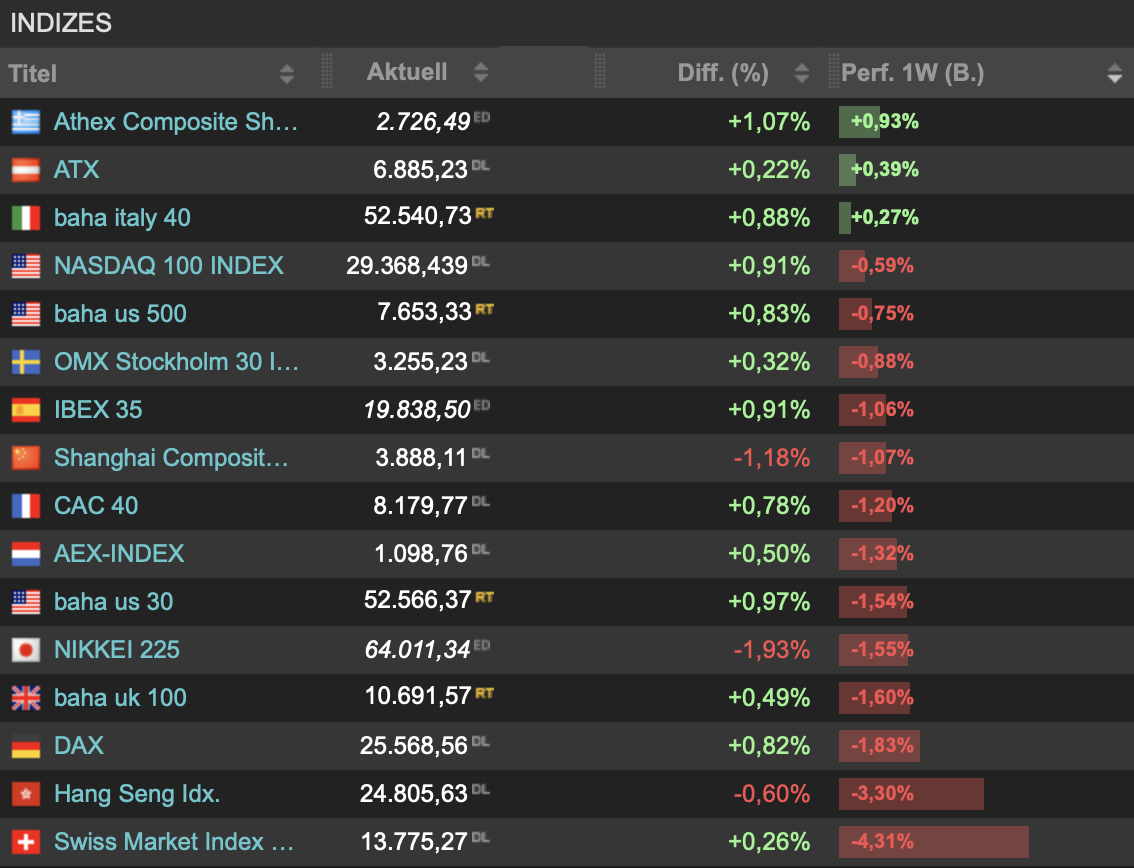Open the OMX Stockholm 30 I… link

176,362
